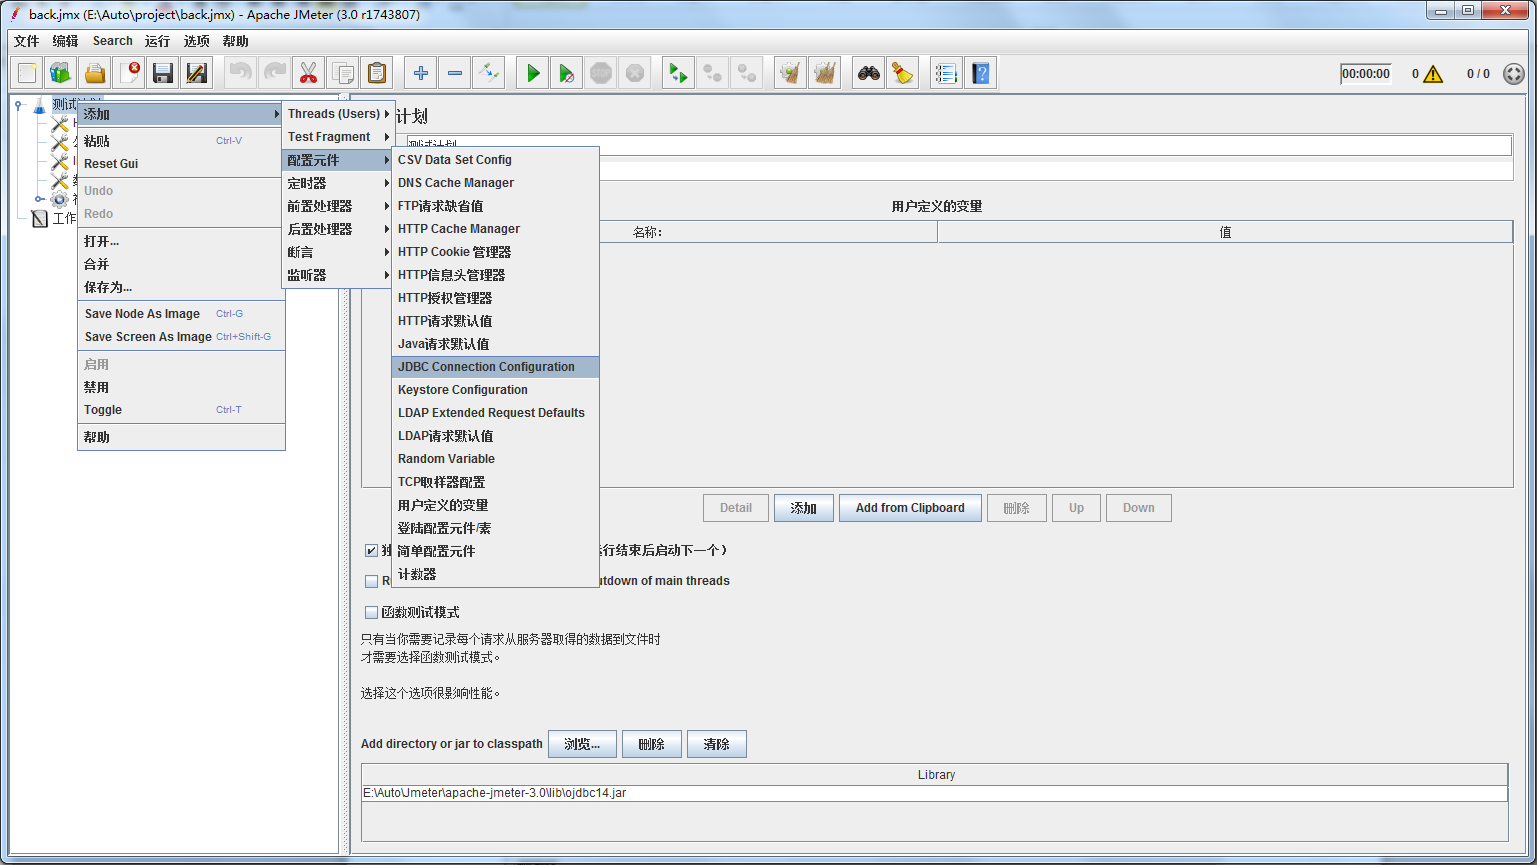Choose Random Variable config element
This screenshot has height=865, width=1537.
pos(496,459)
